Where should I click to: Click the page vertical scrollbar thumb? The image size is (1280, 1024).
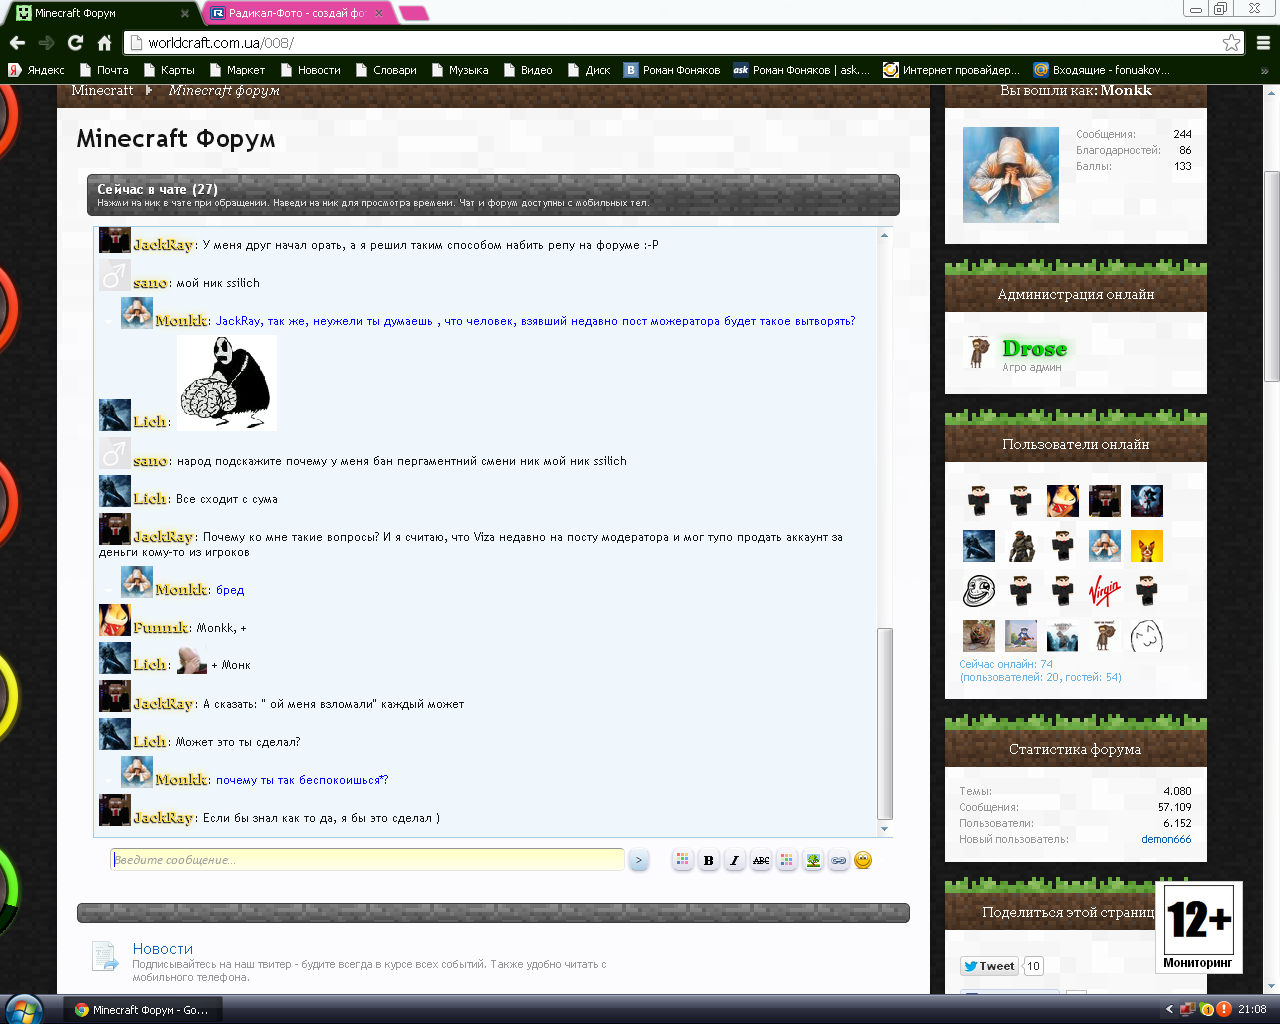tap(1271, 276)
